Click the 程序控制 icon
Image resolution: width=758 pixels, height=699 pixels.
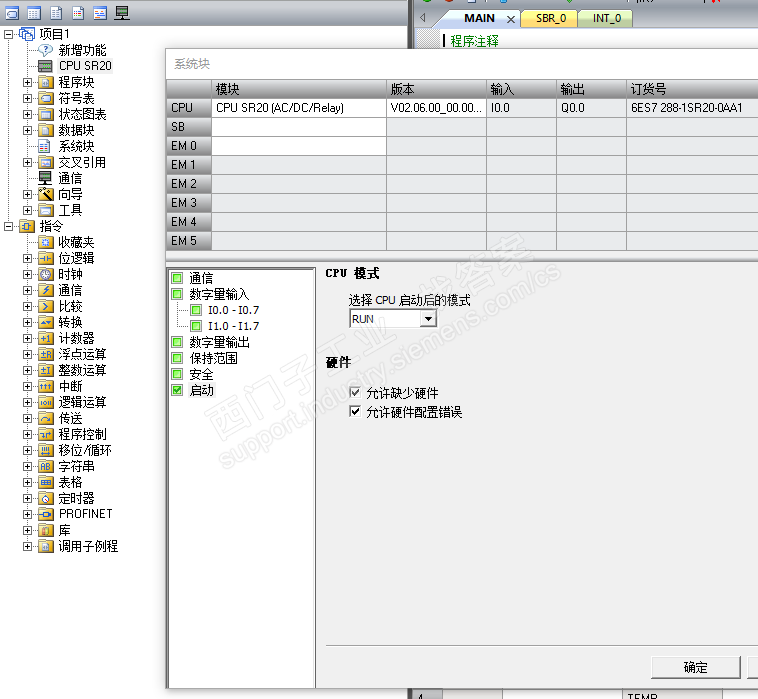[x=45, y=434]
